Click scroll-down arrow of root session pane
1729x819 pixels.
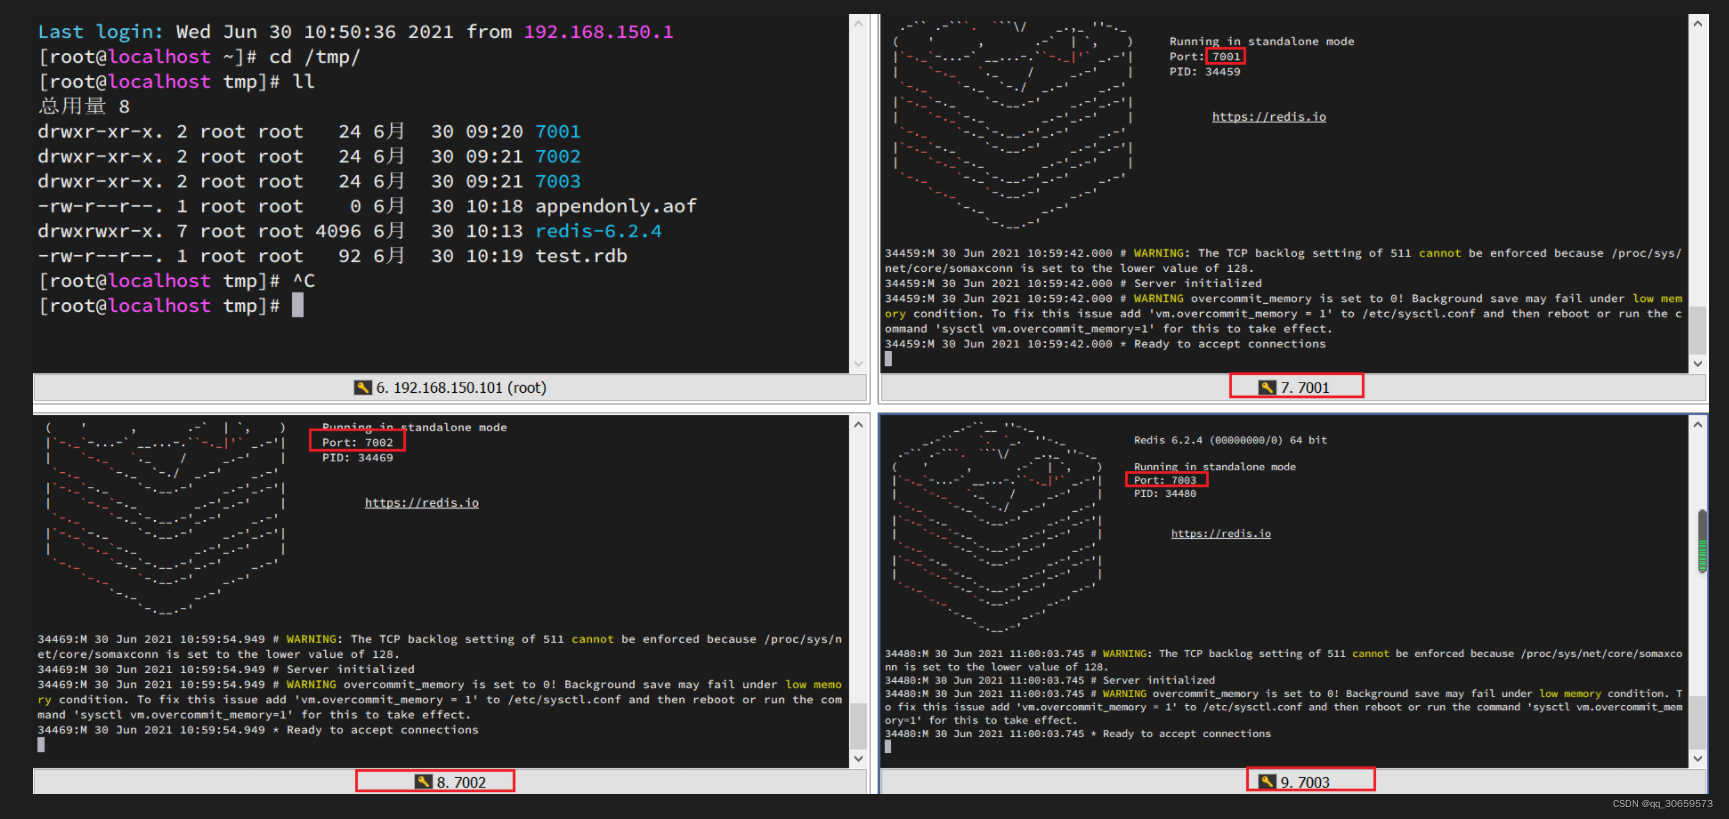858,364
